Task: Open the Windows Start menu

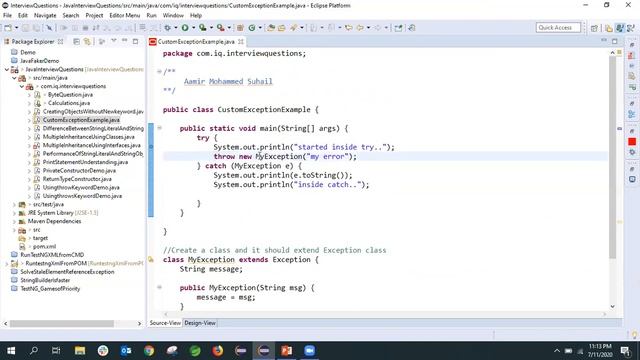Action: pos(11,351)
